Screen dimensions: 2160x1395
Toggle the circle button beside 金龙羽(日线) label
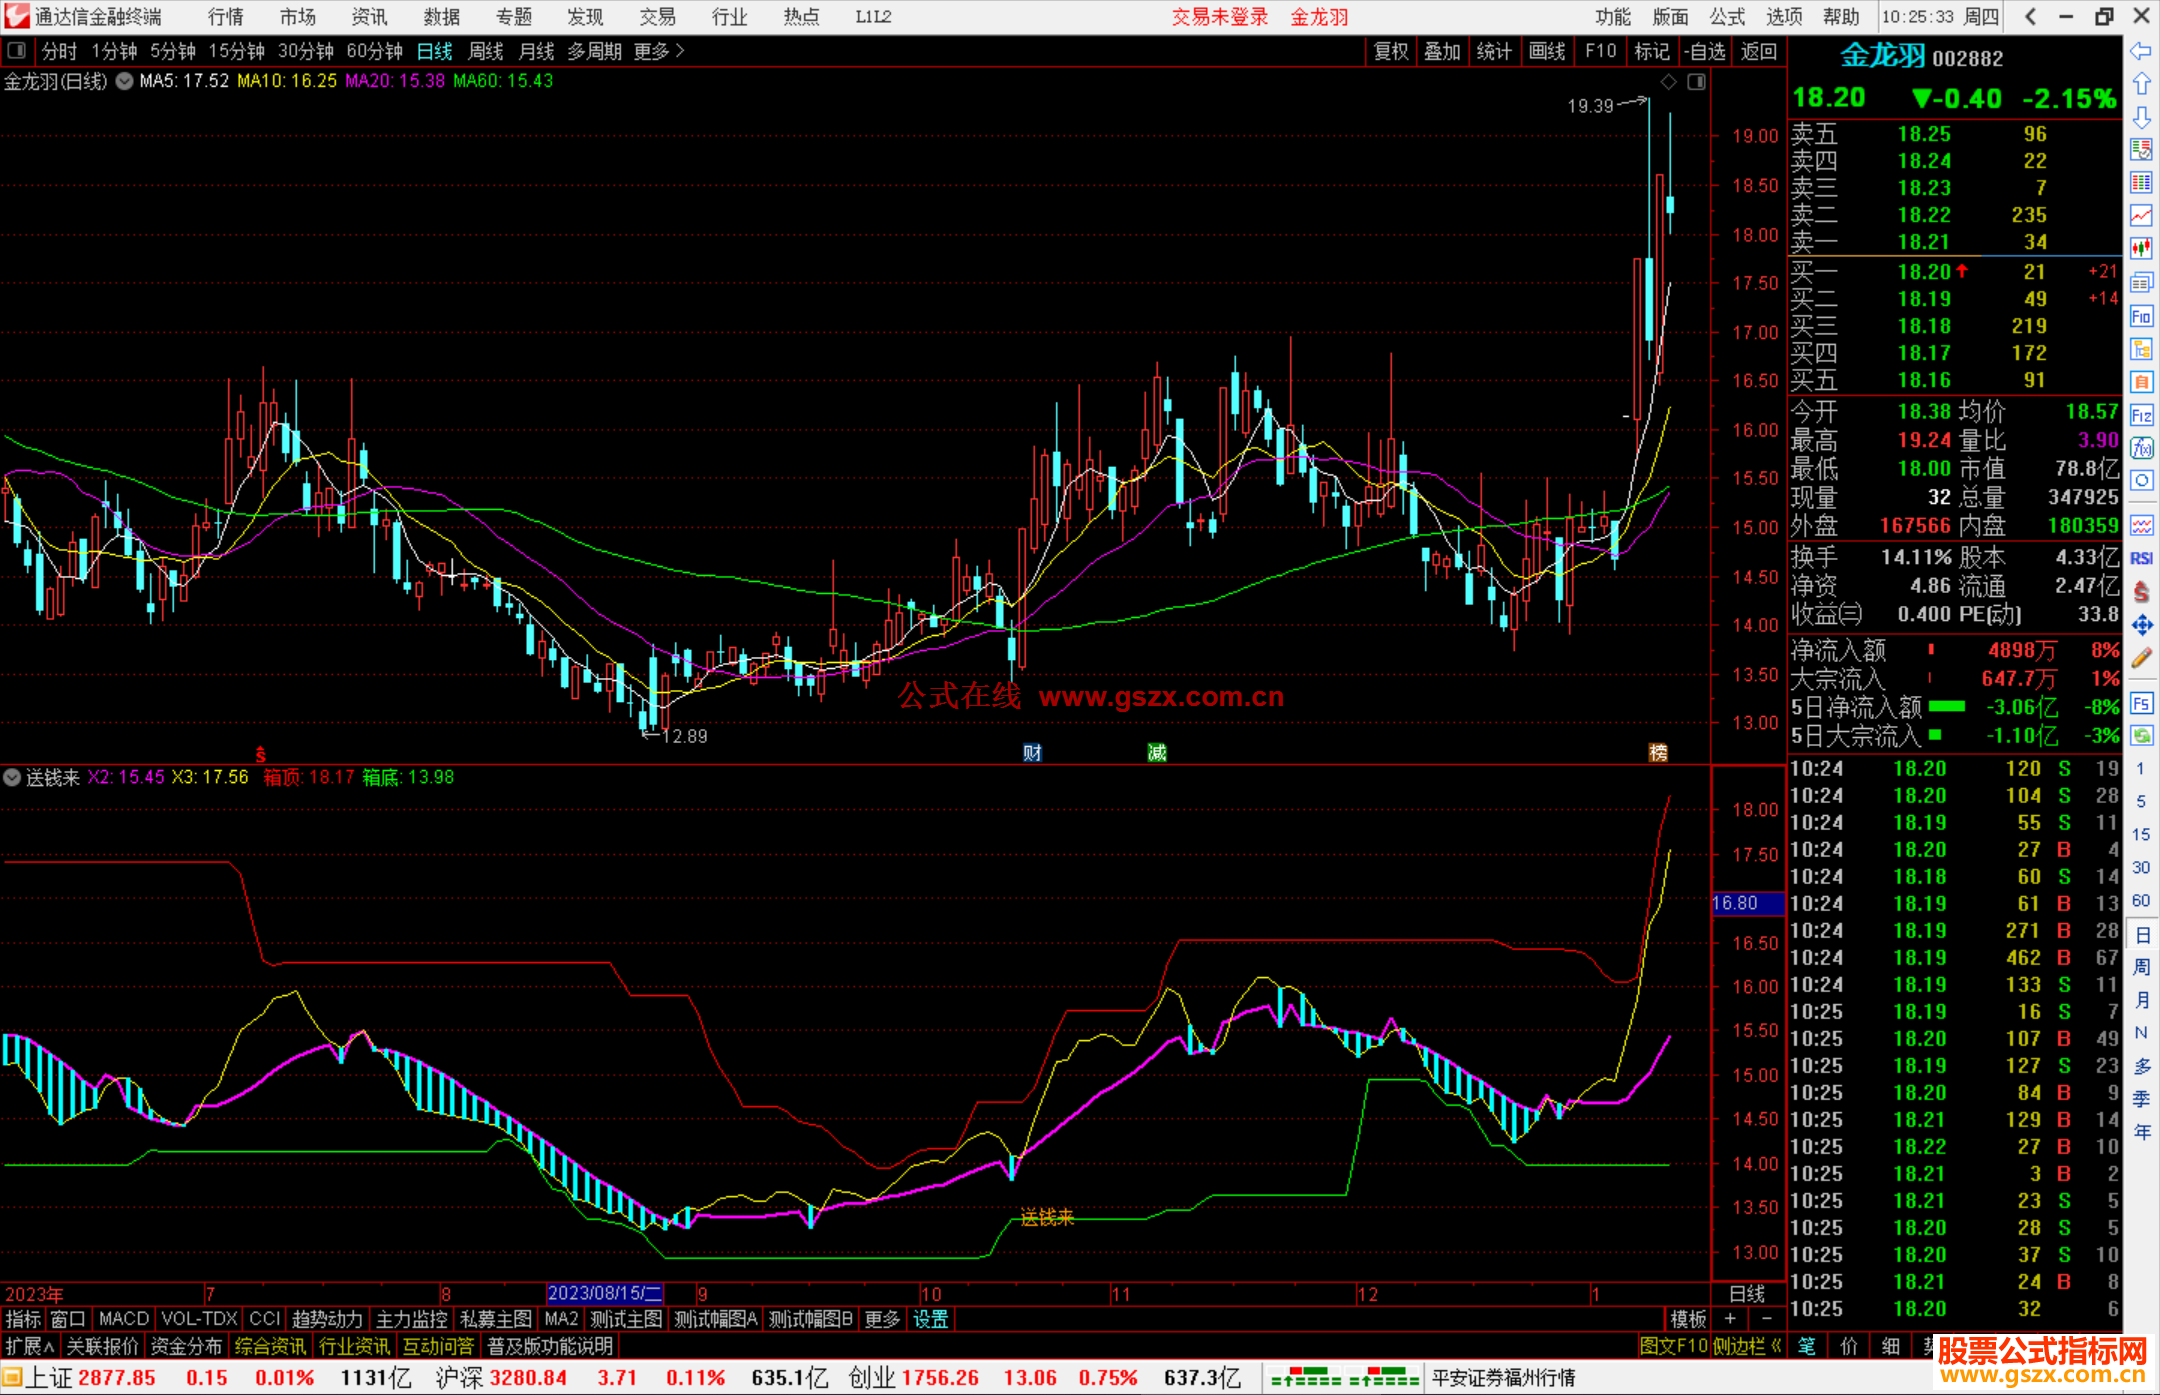[x=124, y=82]
